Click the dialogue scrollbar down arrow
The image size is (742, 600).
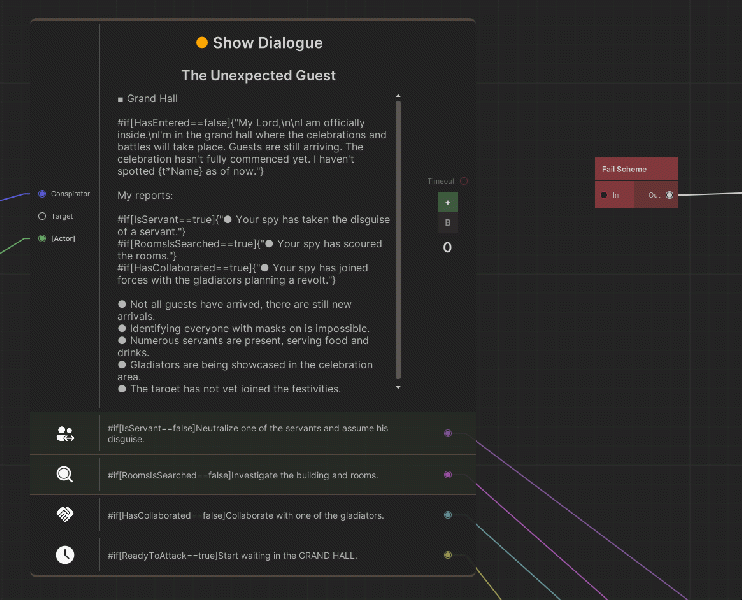pyautogui.click(x=398, y=387)
